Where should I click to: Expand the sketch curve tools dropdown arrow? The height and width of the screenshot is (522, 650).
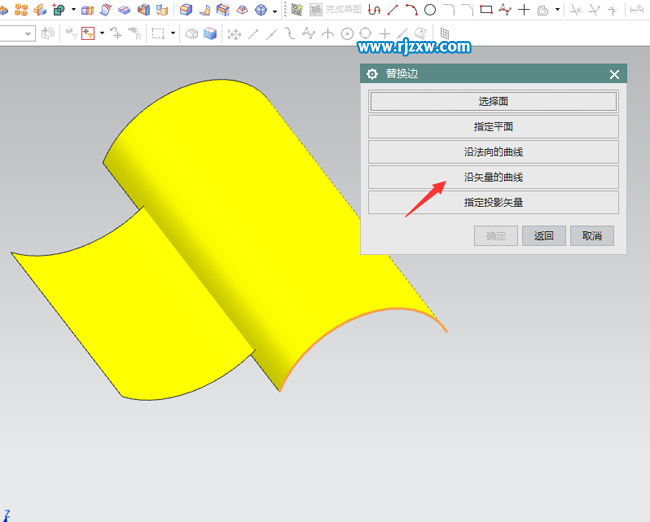[557, 10]
